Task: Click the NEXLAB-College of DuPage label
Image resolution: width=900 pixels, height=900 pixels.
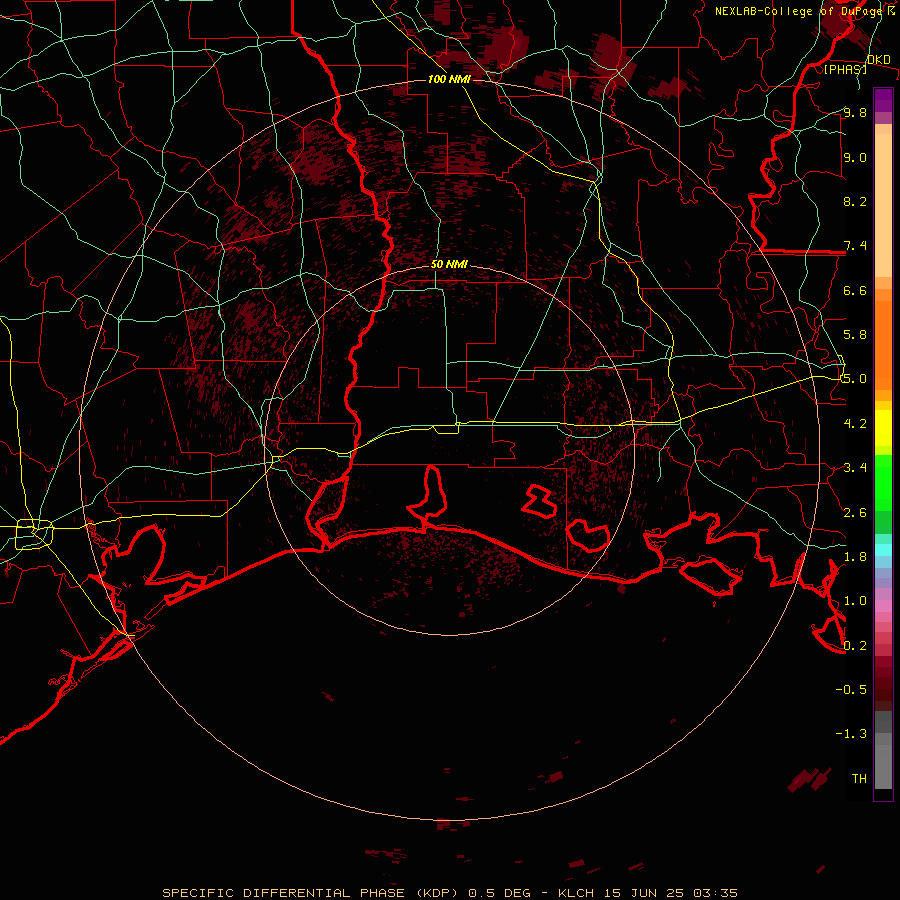Action: coord(798,11)
